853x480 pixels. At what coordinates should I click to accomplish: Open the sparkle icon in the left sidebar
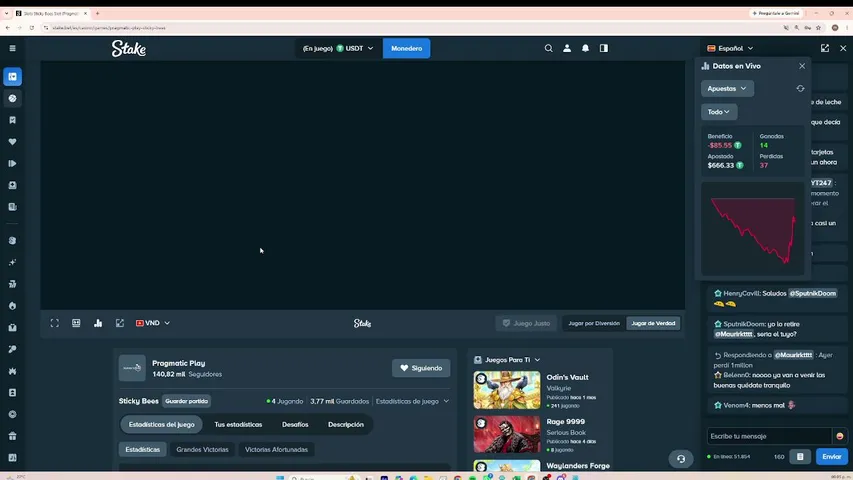click(13, 262)
